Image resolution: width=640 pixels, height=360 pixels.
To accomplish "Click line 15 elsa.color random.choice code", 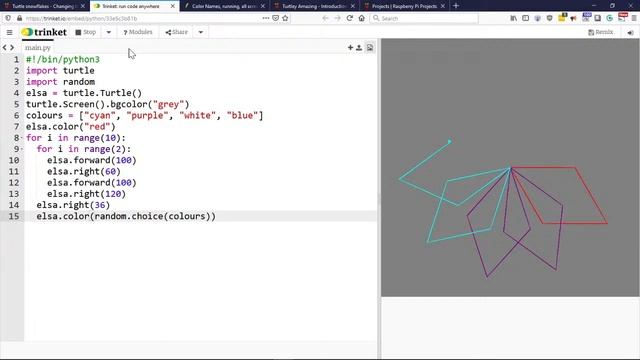I will click(126, 216).
